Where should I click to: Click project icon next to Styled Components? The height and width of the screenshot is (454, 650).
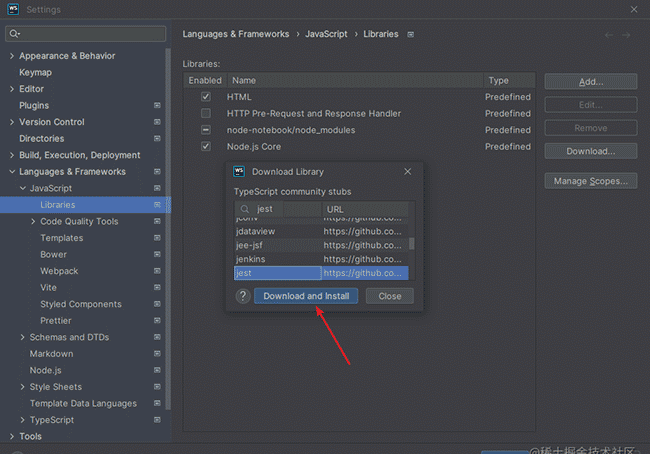(x=157, y=304)
